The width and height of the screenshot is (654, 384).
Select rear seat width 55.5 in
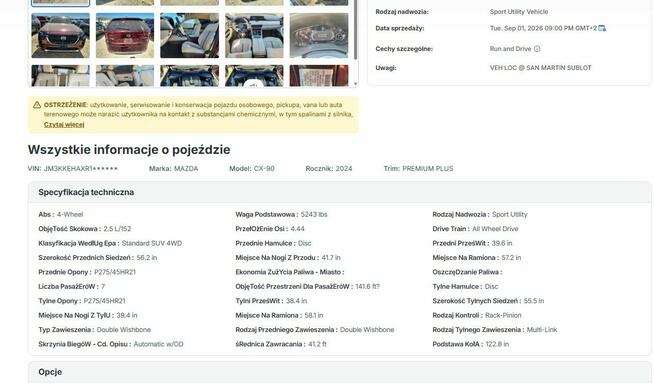point(534,301)
